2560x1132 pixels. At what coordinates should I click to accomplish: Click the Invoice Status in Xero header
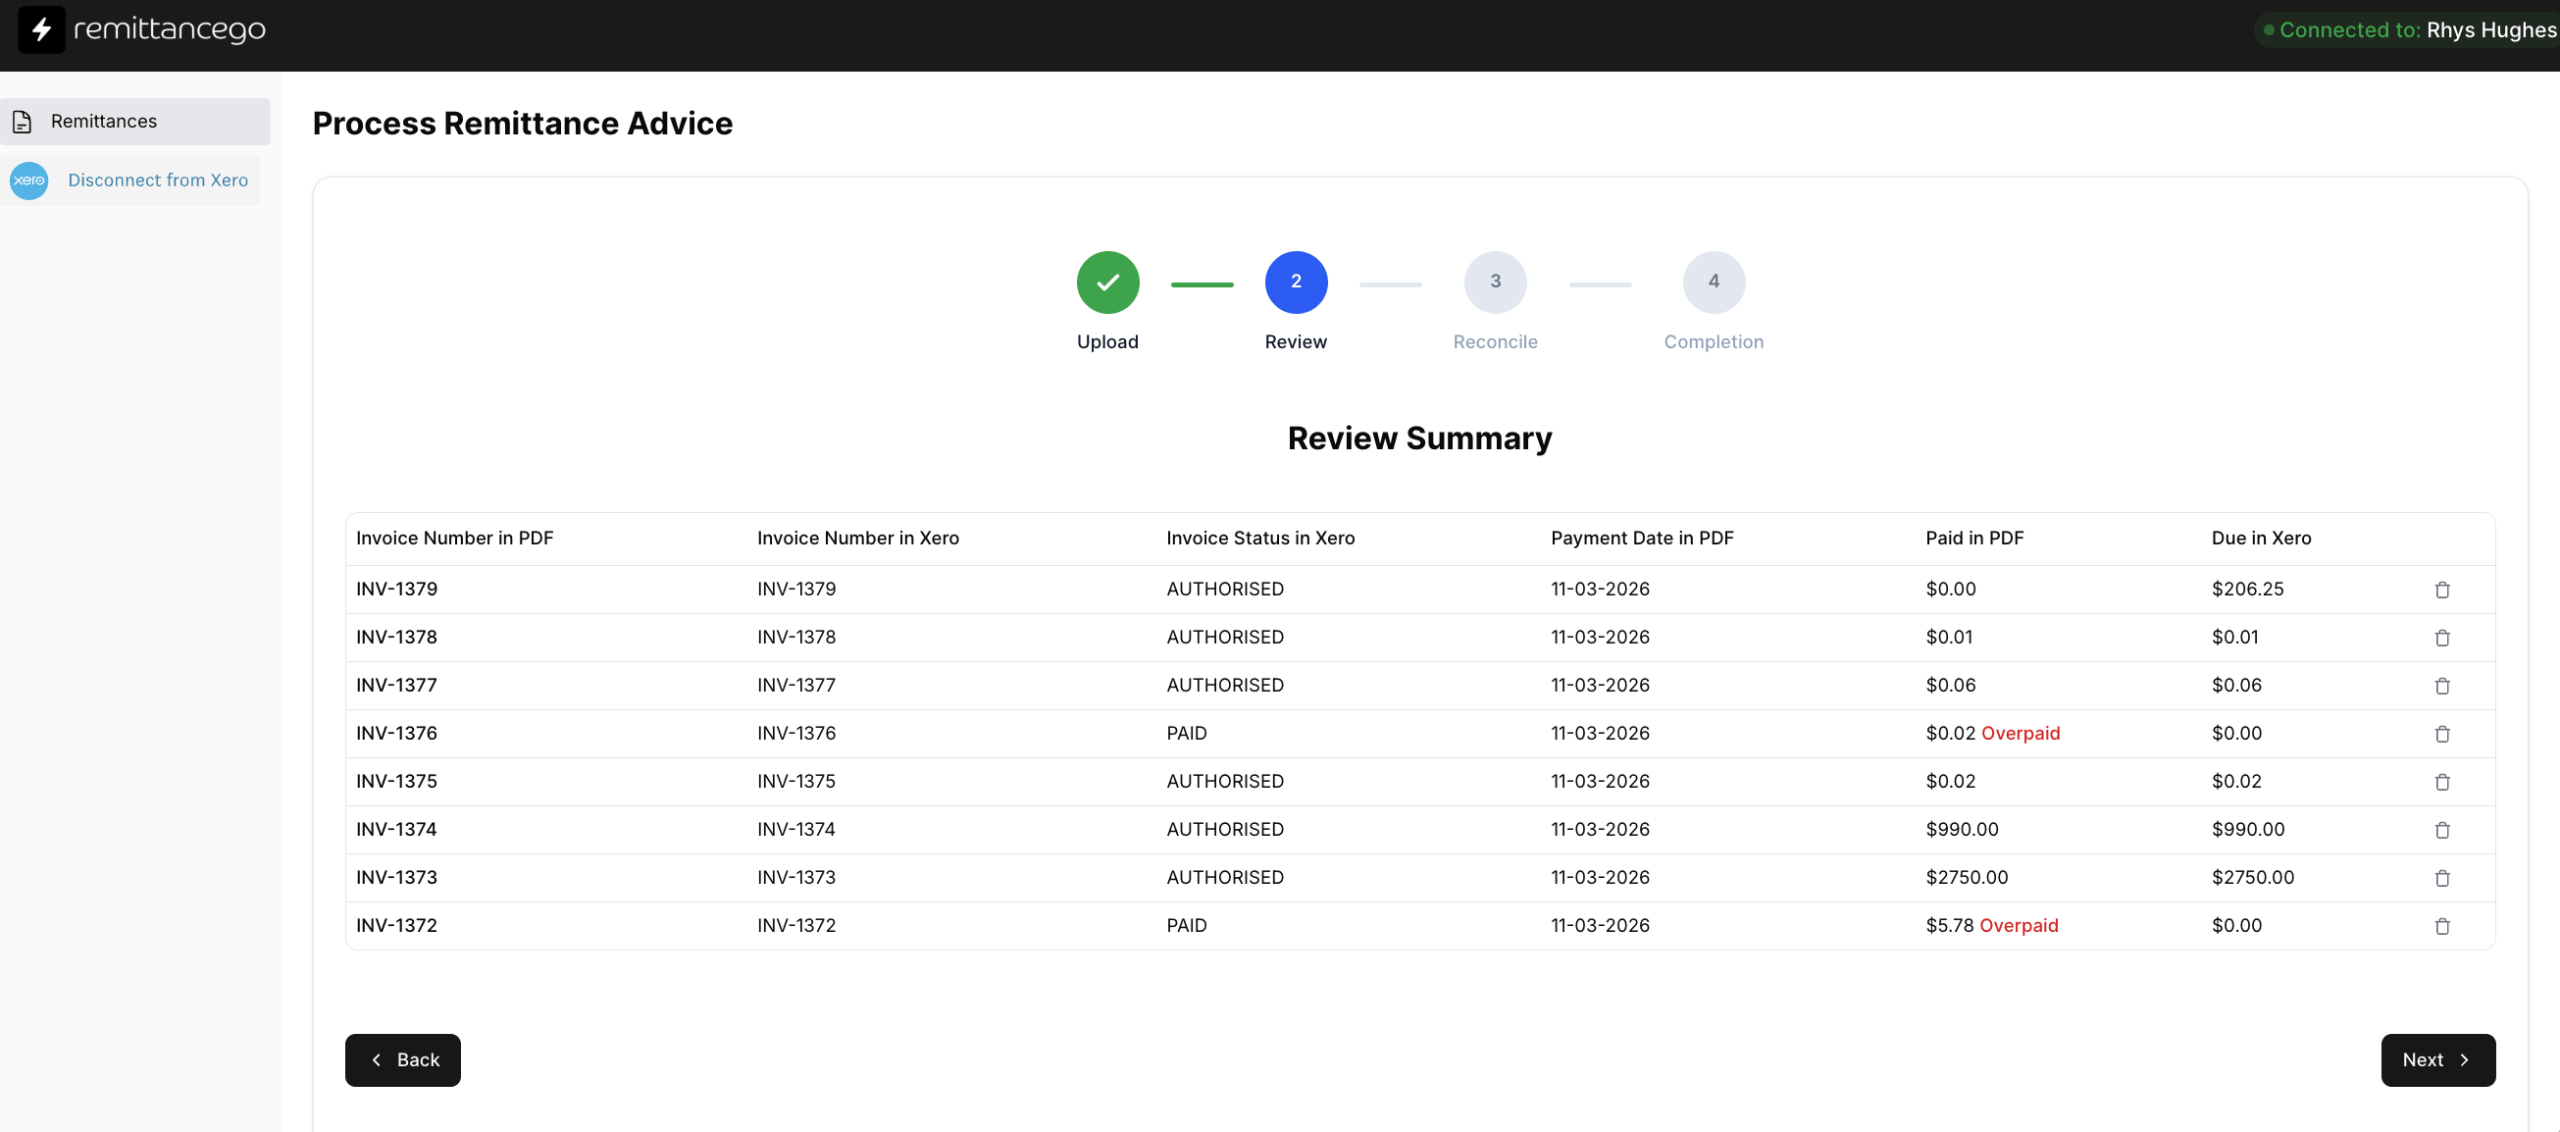tap(1260, 538)
